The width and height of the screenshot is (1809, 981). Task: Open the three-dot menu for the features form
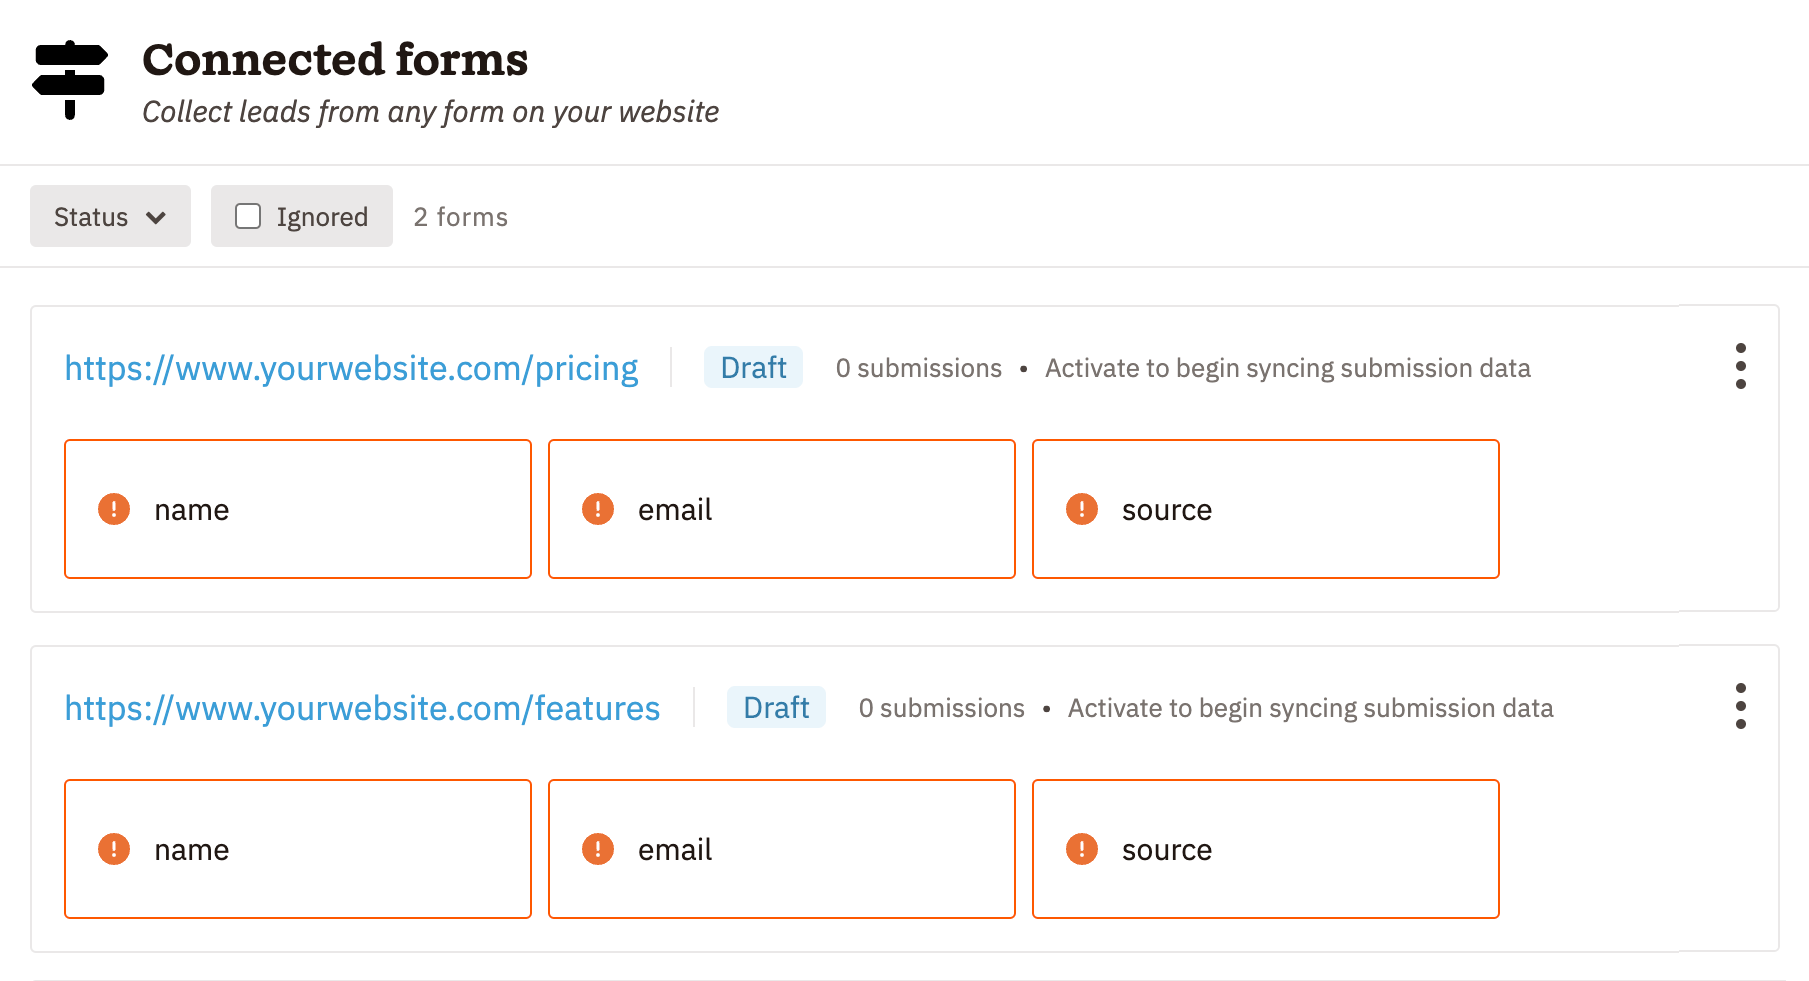pos(1741,706)
